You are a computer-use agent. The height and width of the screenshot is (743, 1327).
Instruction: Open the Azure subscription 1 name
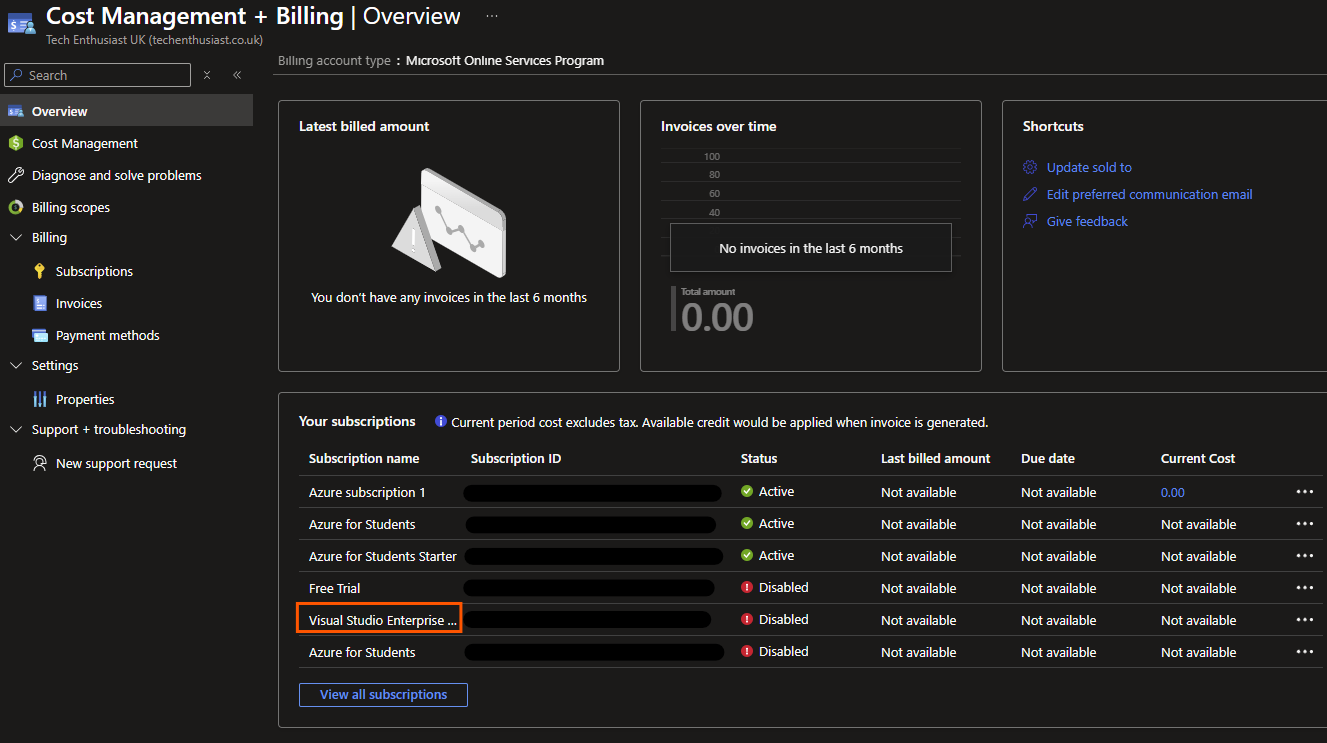[367, 492]
